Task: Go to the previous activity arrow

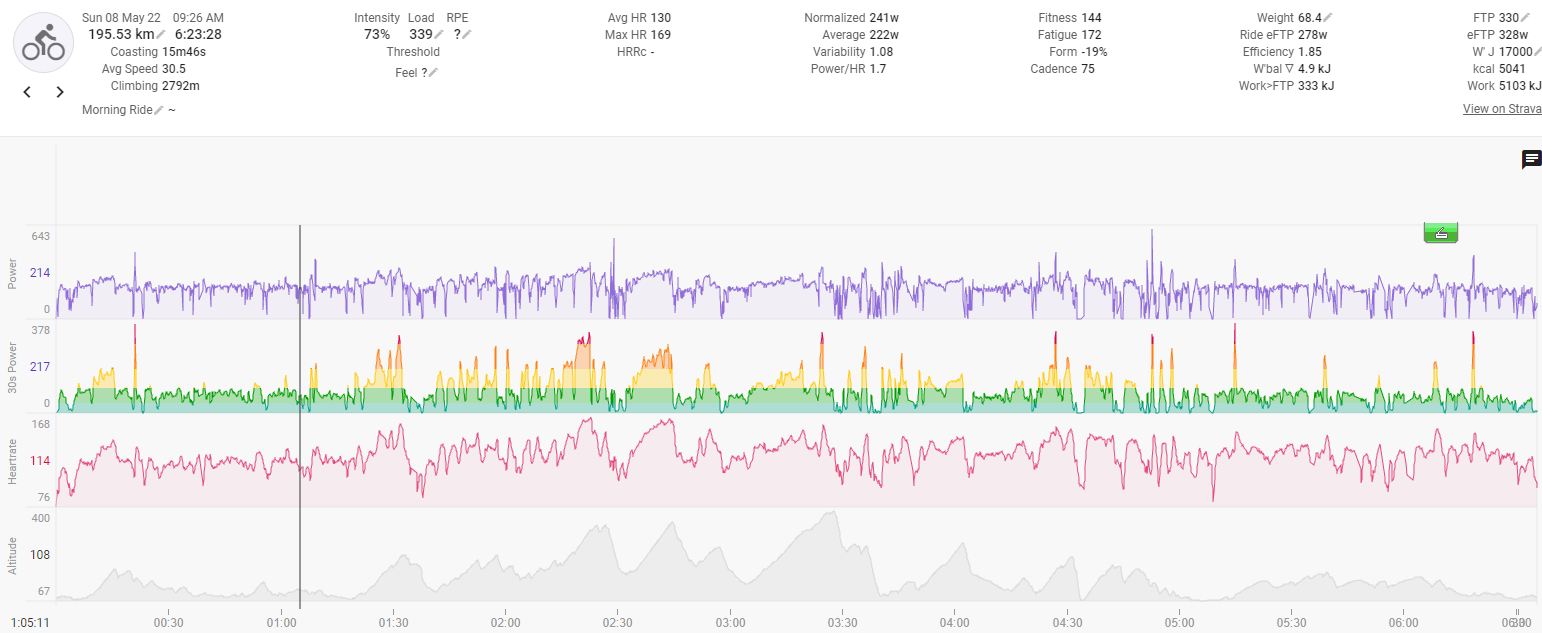Action: pyautogui.click(x=27, y=92)
